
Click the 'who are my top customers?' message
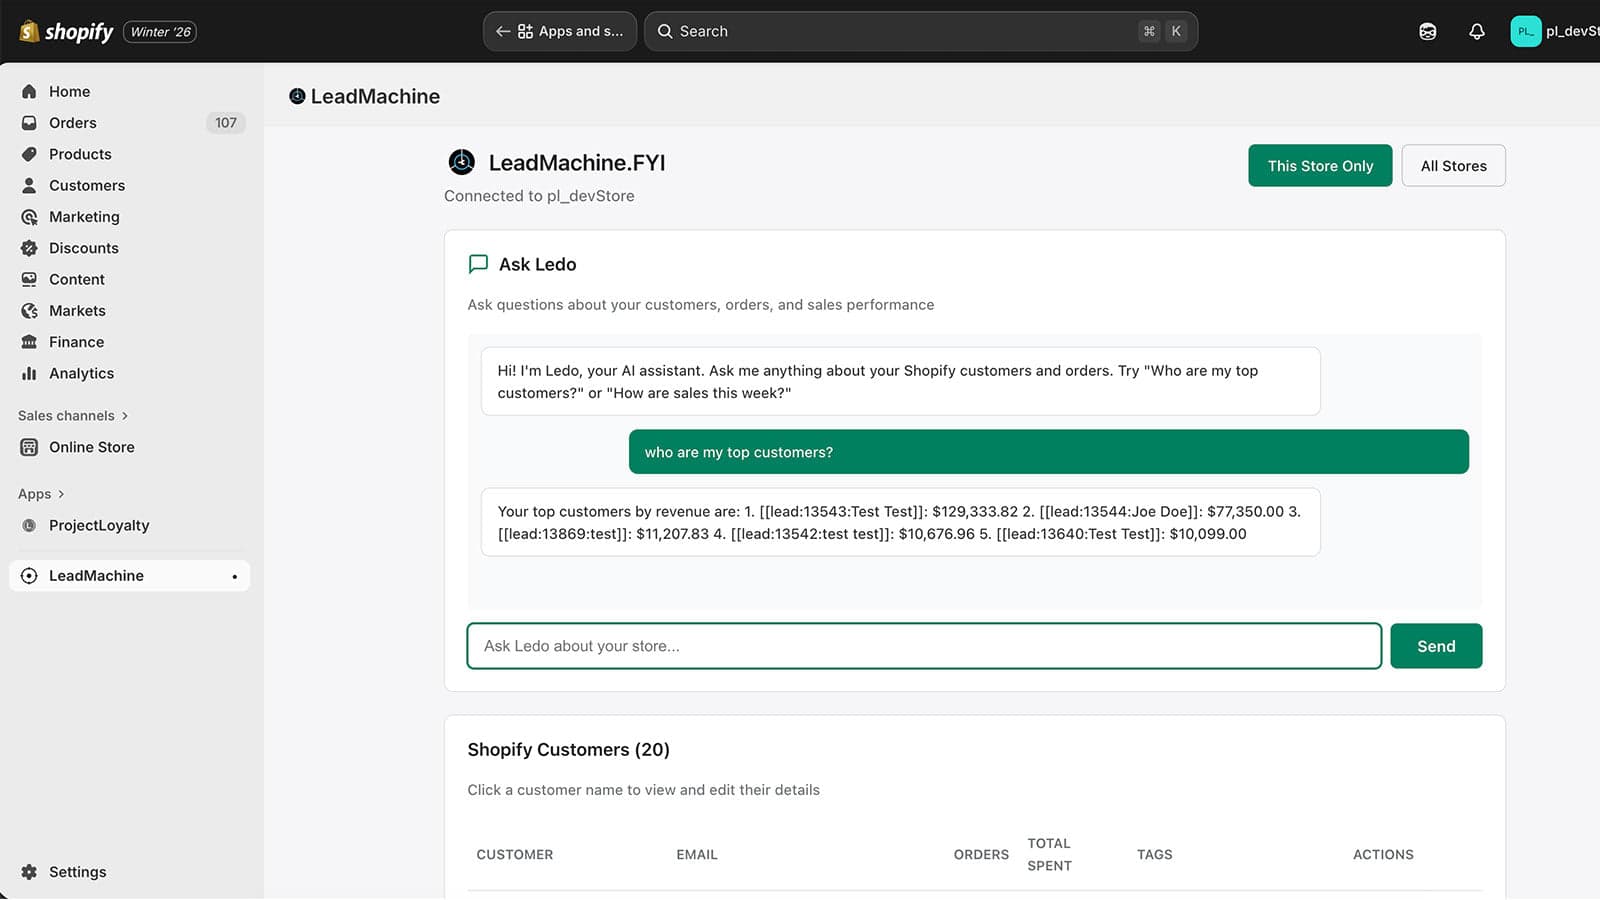click(x=1049, y=452)
